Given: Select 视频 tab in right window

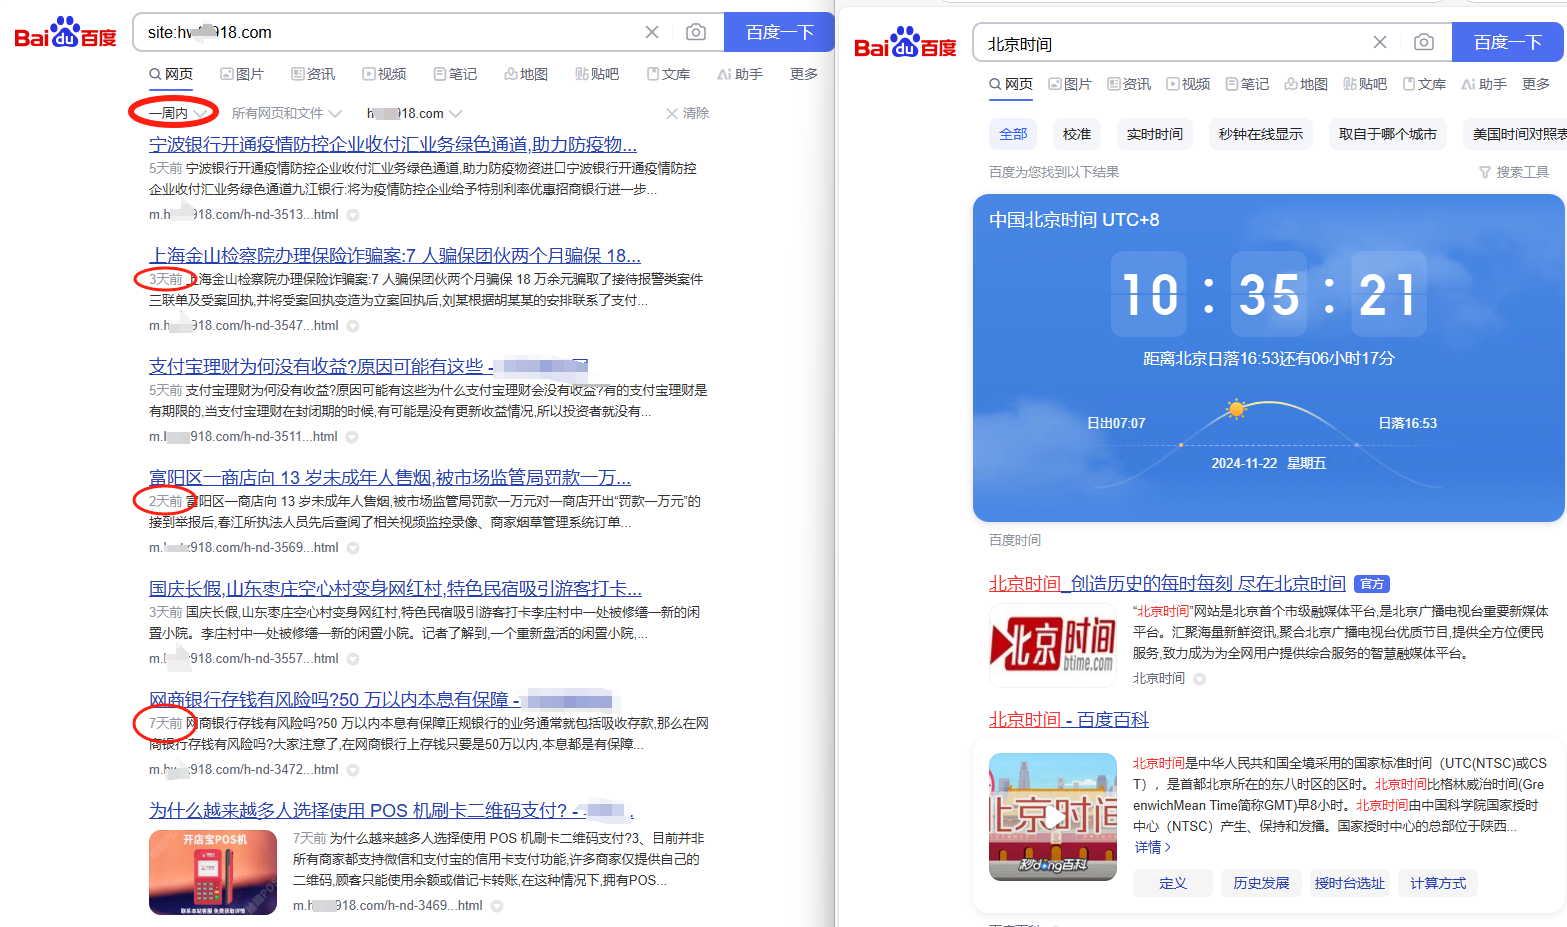Looking at the screenshot, I should [x=1188, y=84].
